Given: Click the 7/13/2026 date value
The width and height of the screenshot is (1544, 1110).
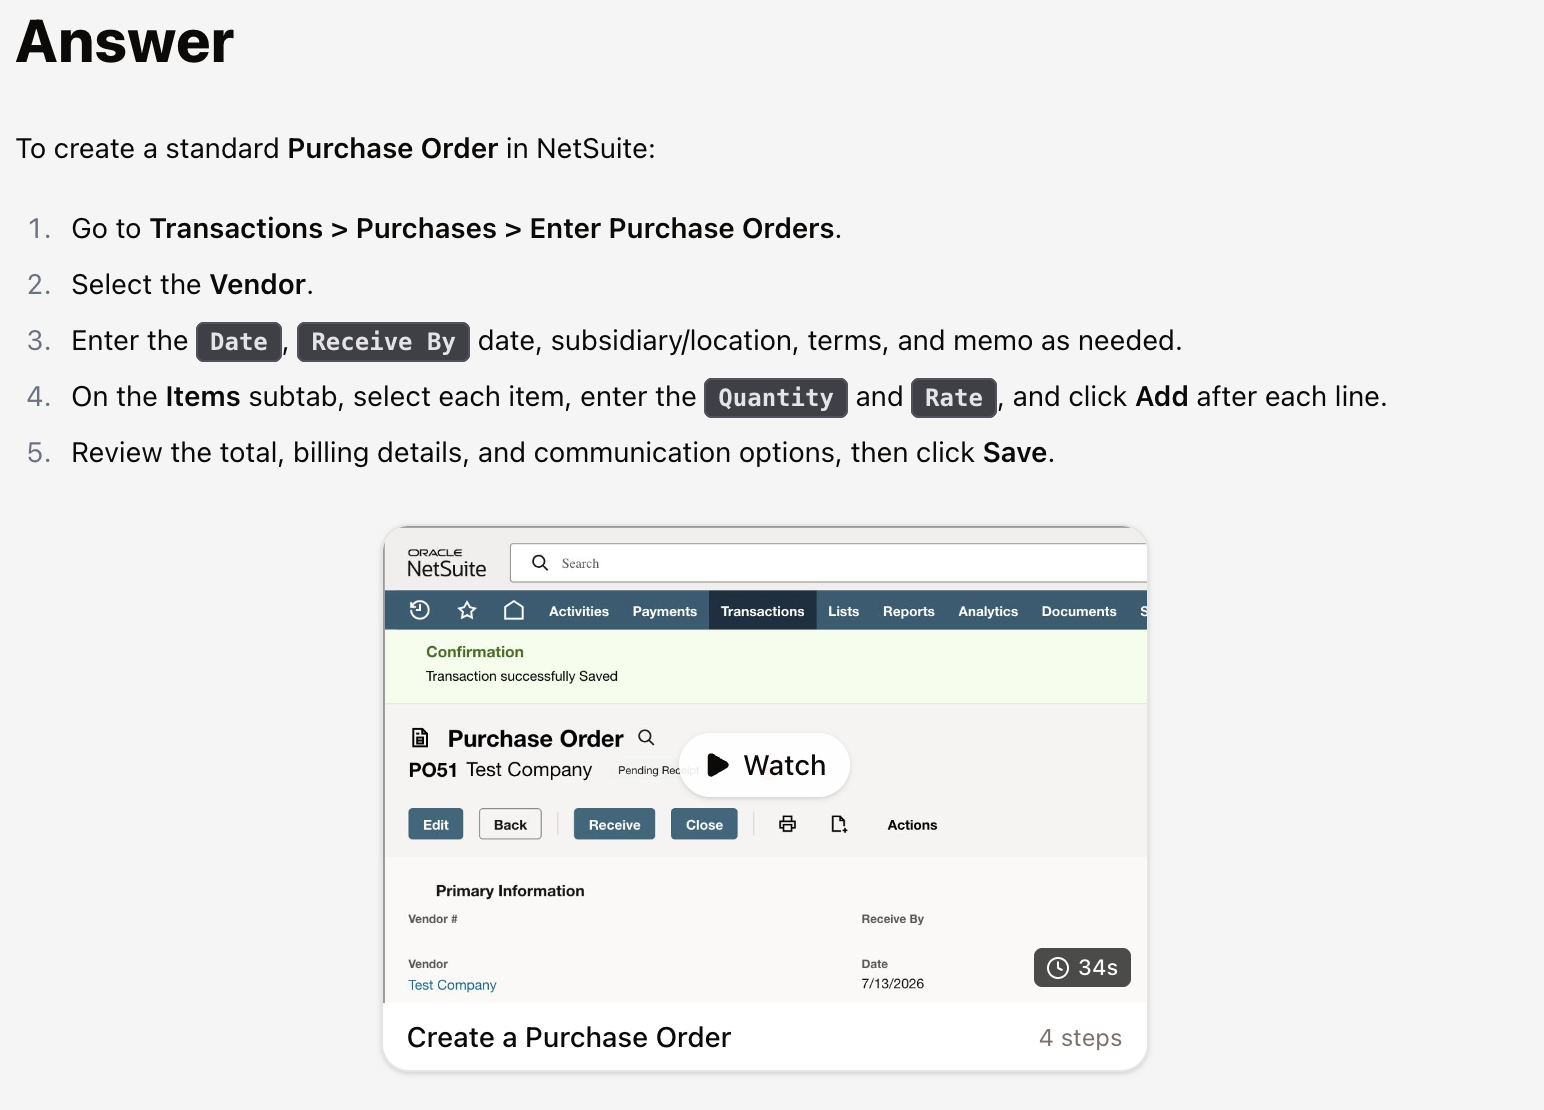Looking at the screenshot, I should pyautogui.click(x=893, y=984).
